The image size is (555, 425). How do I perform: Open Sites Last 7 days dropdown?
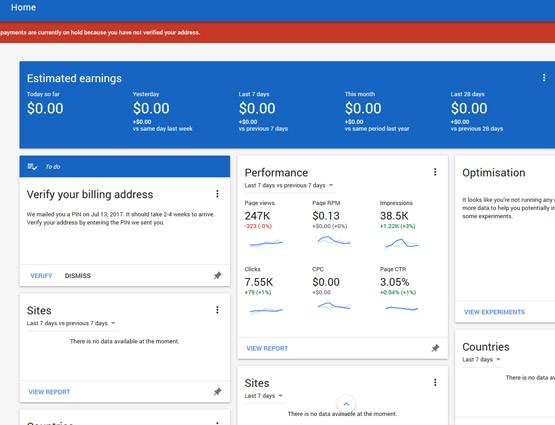(264, 396)
